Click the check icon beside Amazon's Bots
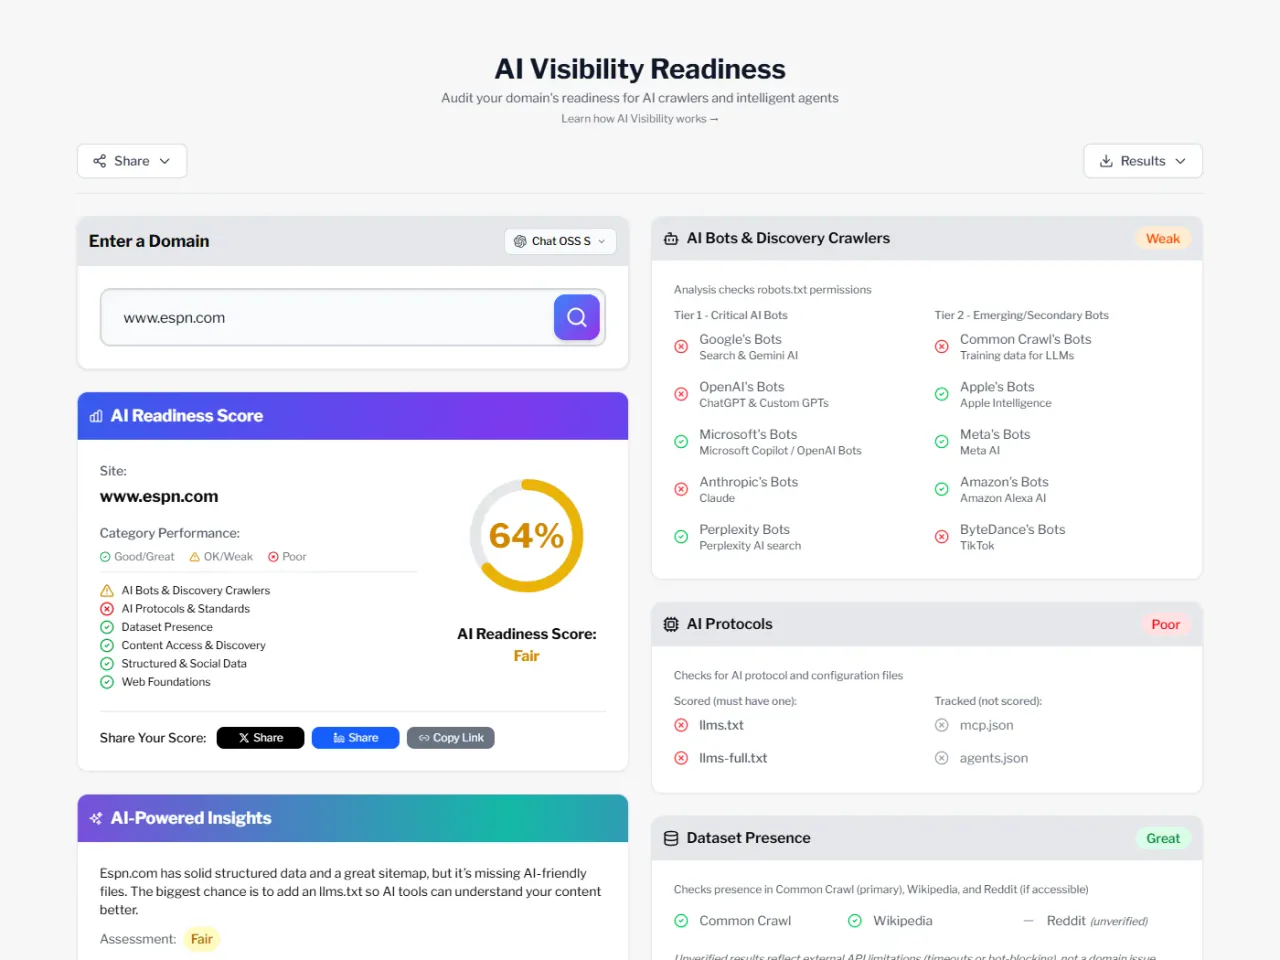Screen dimensions: 1280x960 pyautogui.click(x=942, y=489)
